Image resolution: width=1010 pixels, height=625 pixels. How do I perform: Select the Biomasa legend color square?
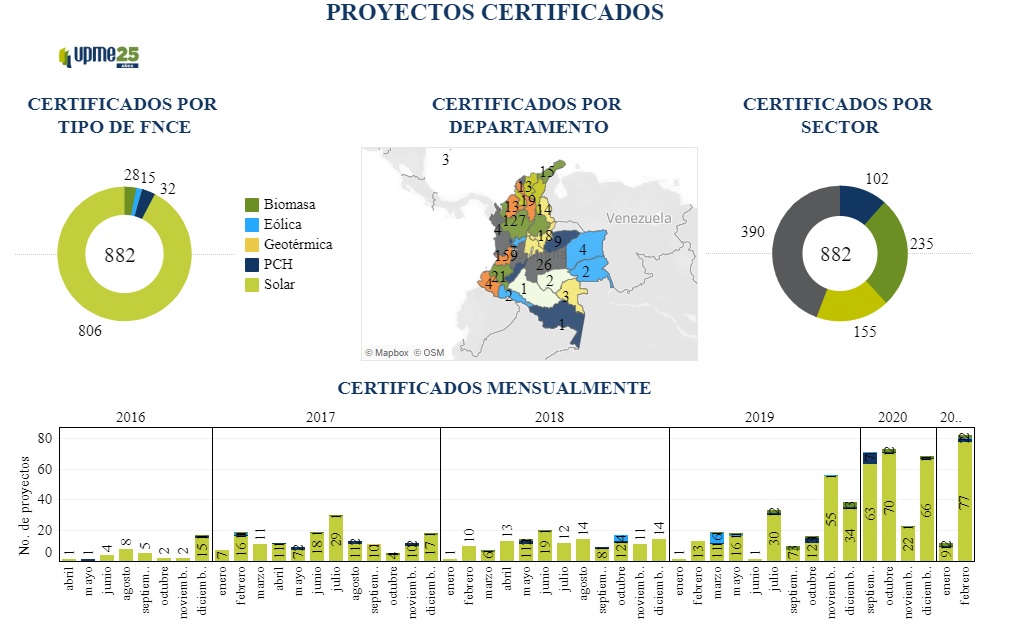click(x=251, y=205)
